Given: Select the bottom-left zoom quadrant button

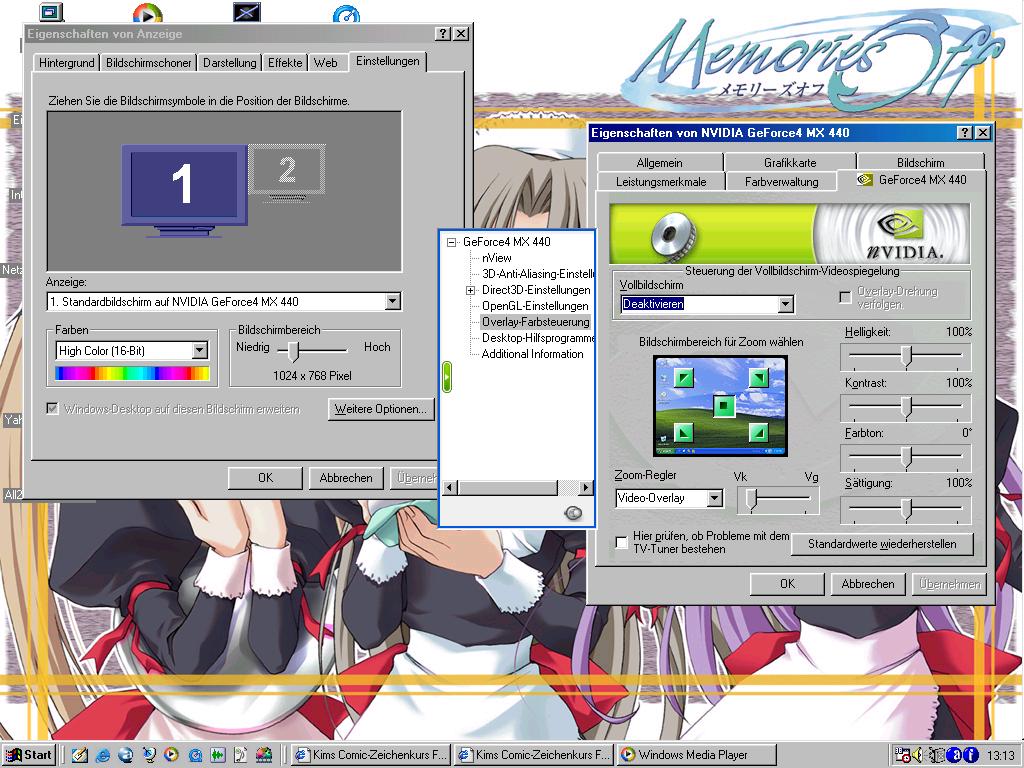Looking at the screenshot, I should pos(682,432).
